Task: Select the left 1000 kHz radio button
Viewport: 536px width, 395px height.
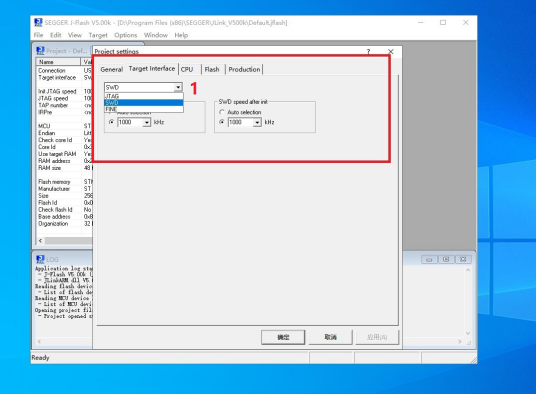Action: point(111,122)
